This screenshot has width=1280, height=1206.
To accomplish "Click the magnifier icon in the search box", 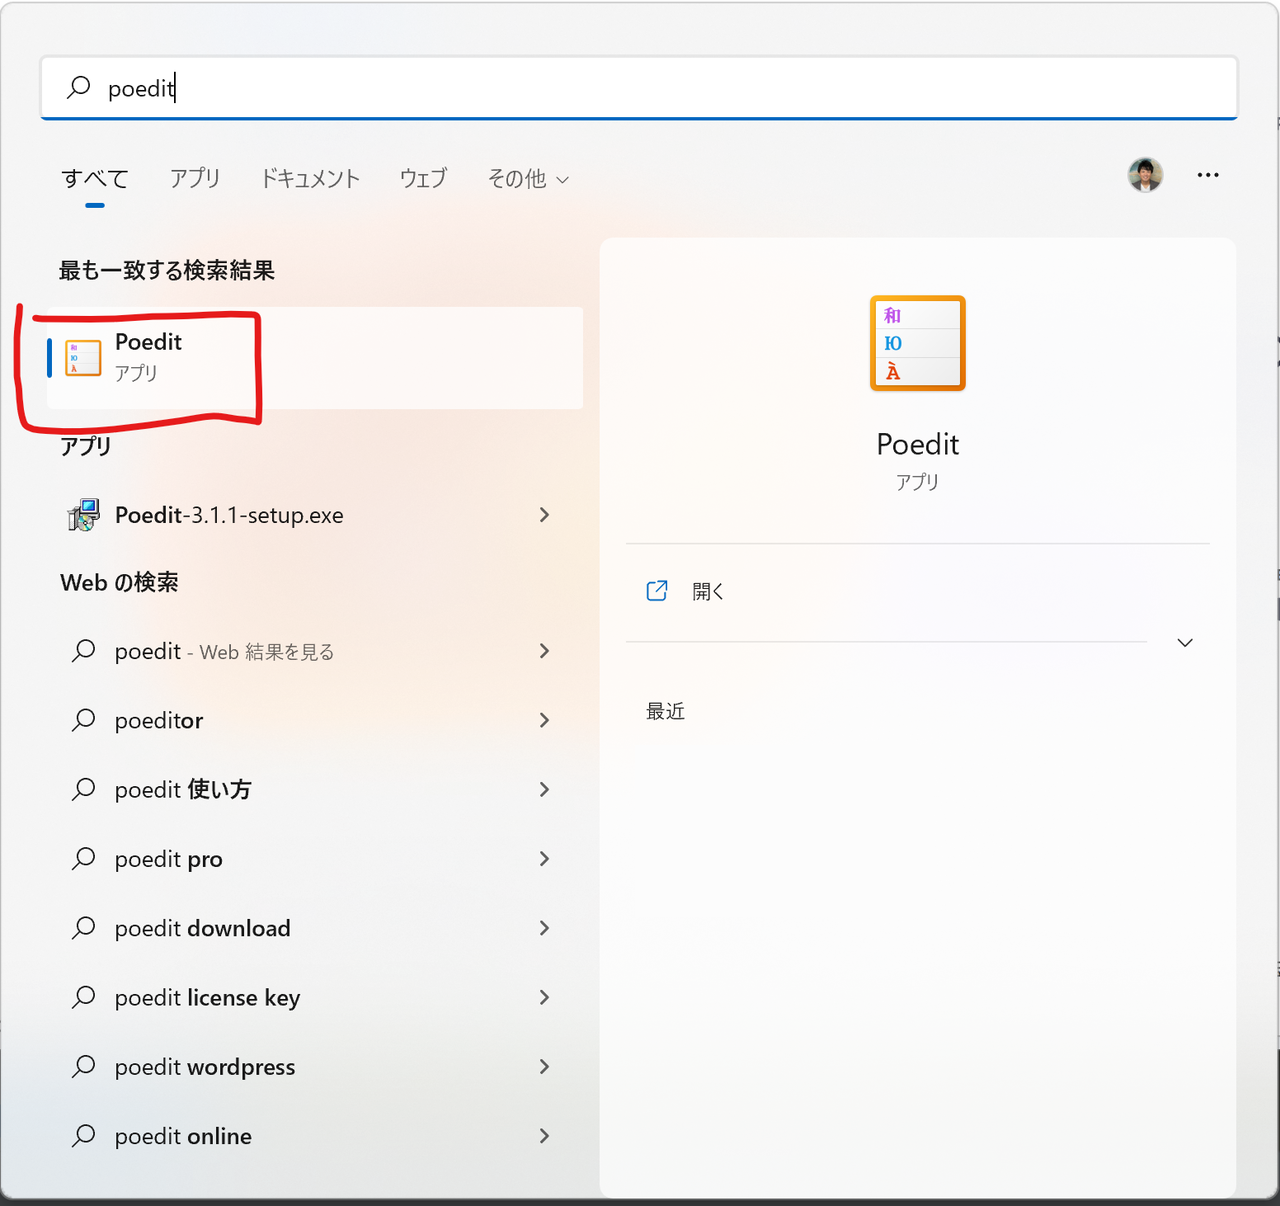I will tap(78, 88).
